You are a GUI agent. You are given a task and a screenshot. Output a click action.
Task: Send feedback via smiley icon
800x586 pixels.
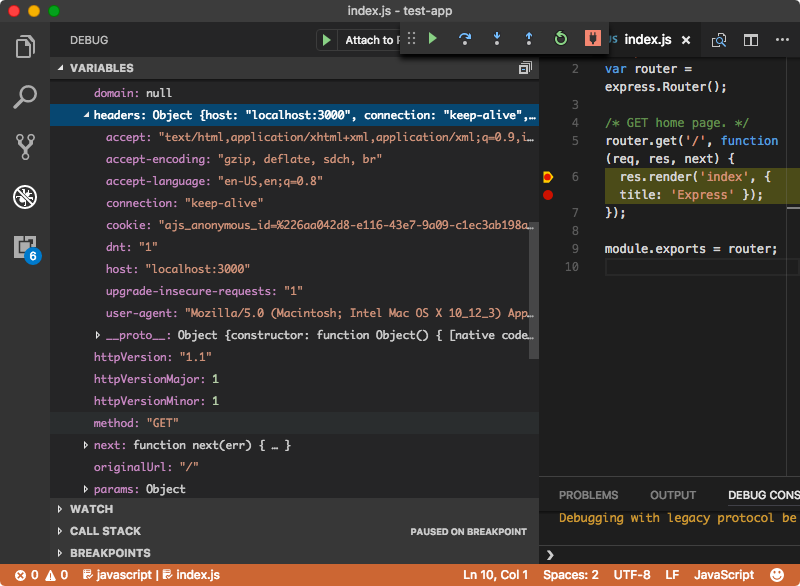click(x=777, y=575)
